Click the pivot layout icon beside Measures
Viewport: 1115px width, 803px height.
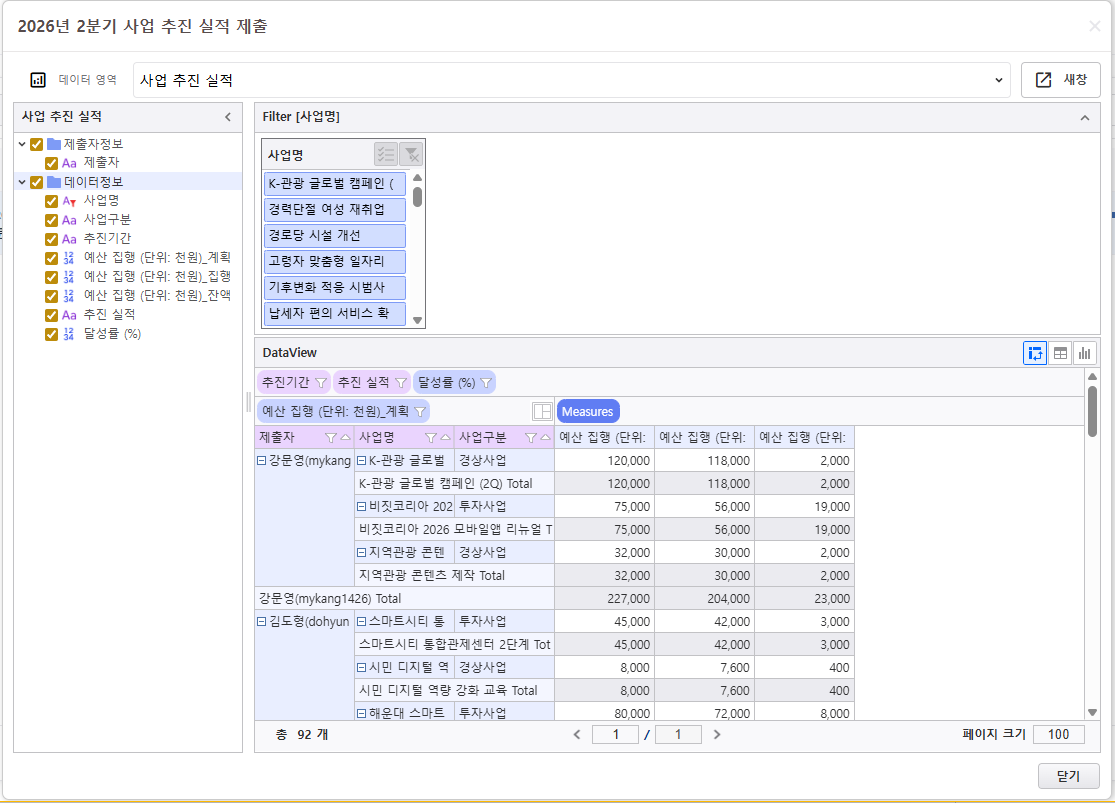coord(542,411)
